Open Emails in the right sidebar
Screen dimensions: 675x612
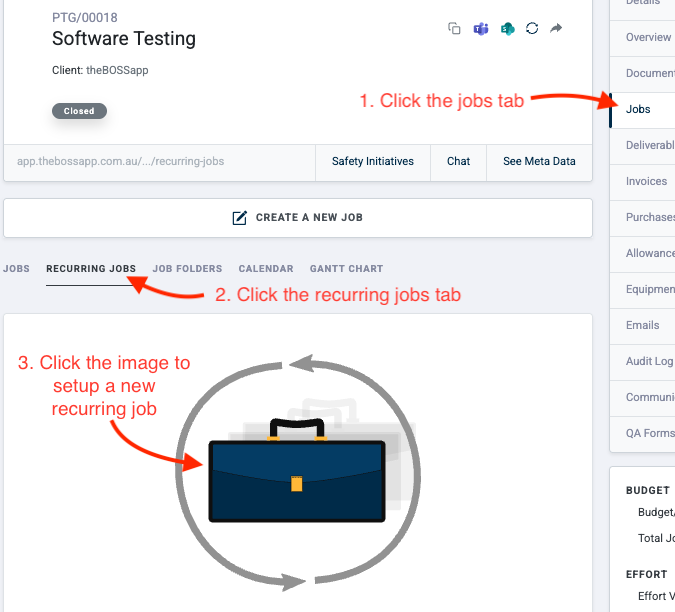643,326
